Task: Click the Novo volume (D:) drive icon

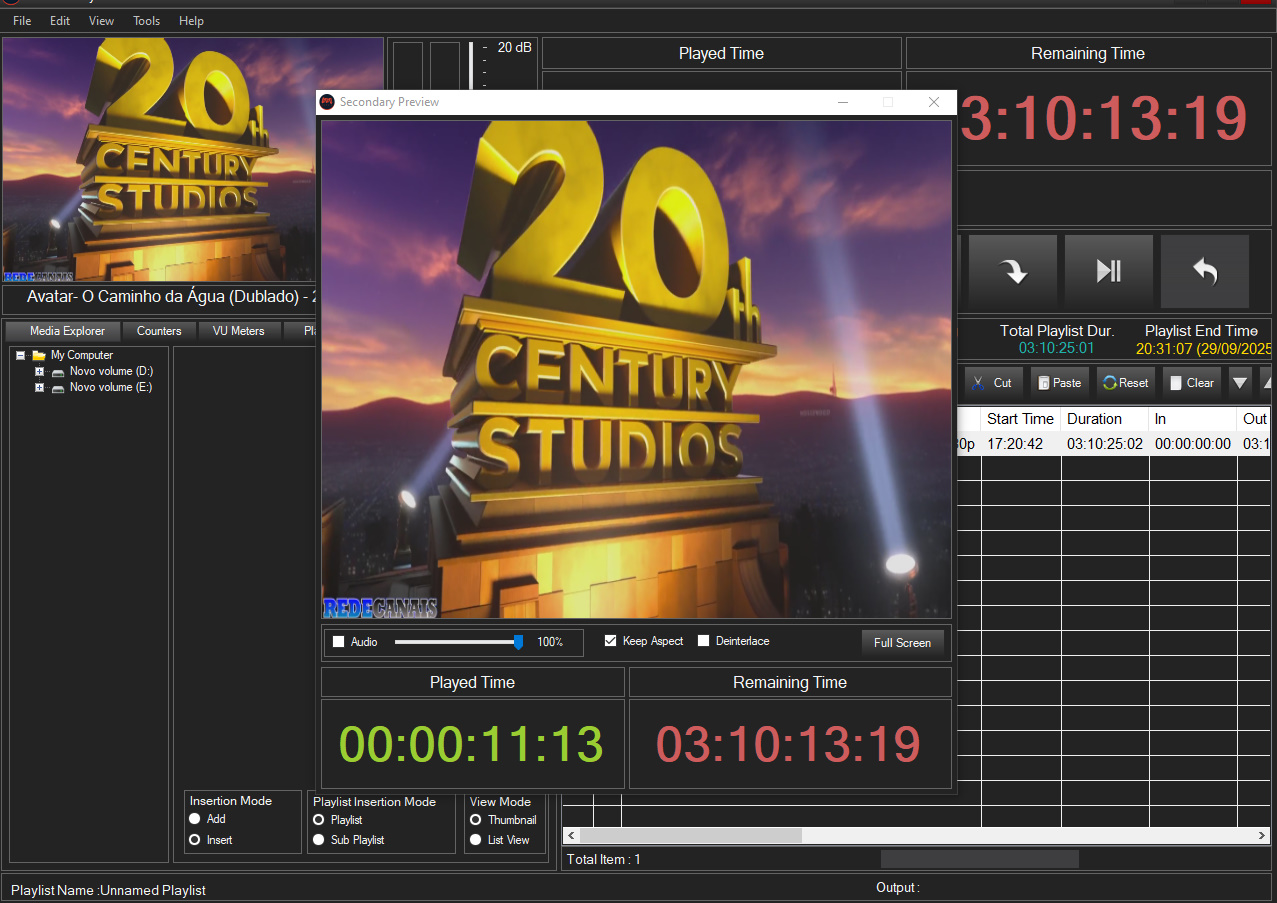Action: point(58,372)
